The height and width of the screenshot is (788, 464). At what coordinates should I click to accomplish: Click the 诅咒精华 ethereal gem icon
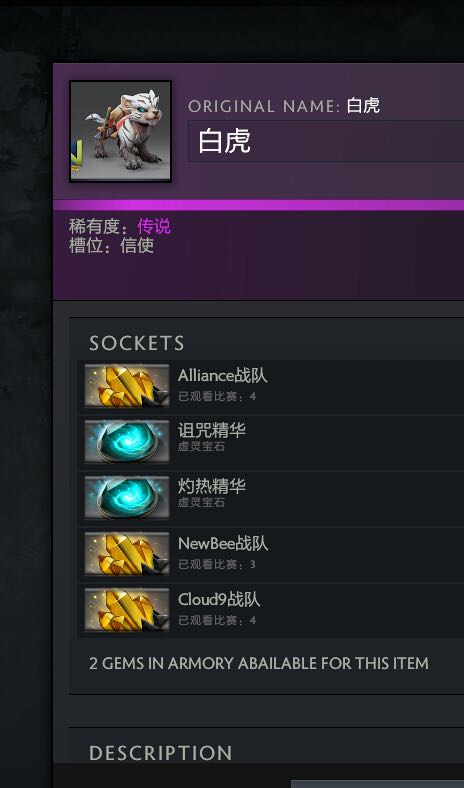[x=127, y=442]
